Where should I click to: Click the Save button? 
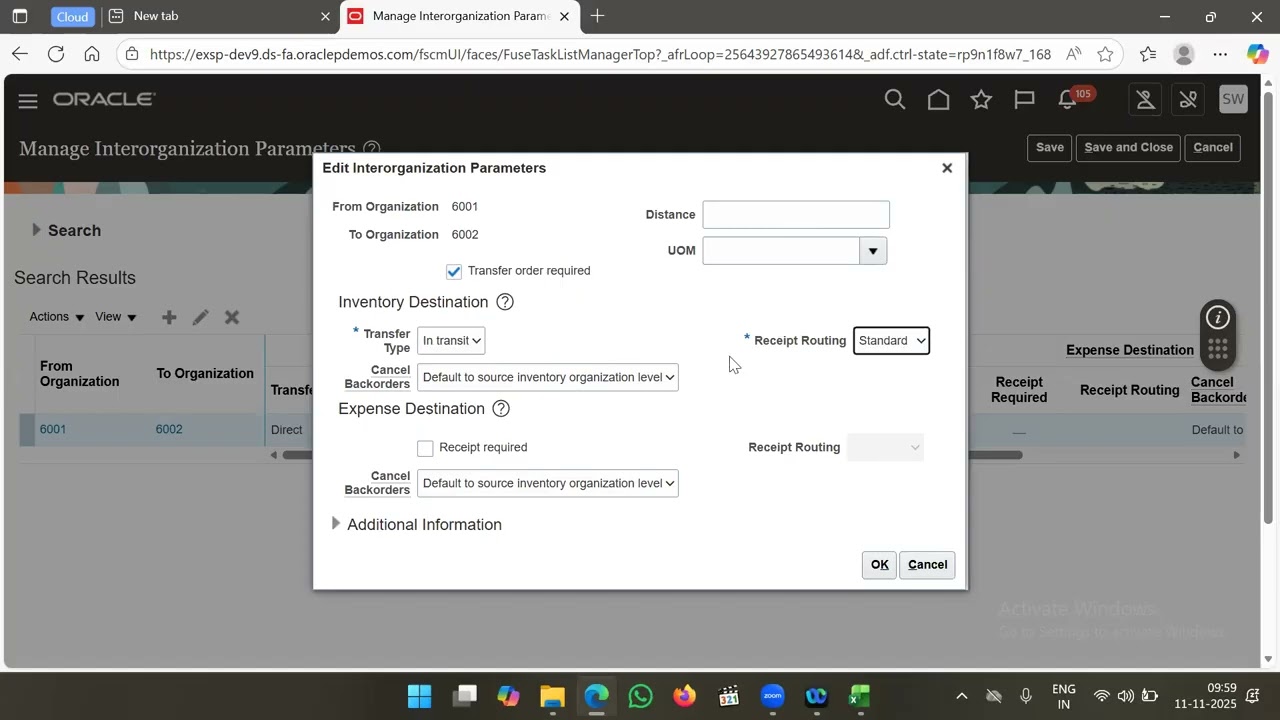(x=1050, y=147)
